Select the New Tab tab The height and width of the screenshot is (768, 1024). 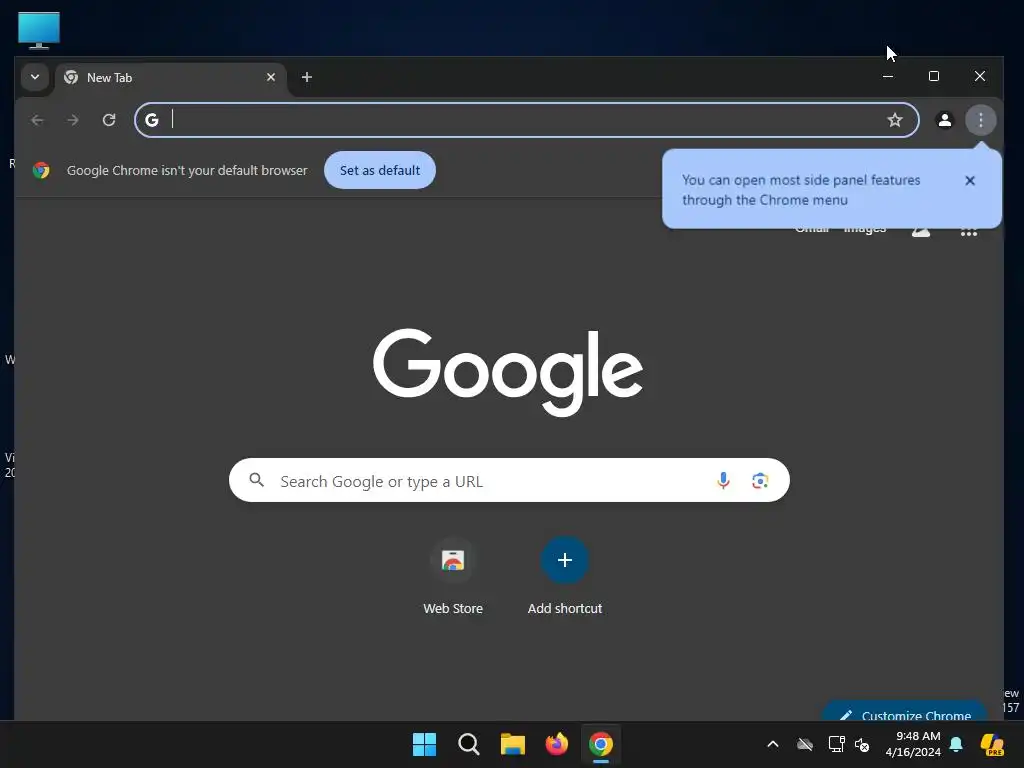171,78
